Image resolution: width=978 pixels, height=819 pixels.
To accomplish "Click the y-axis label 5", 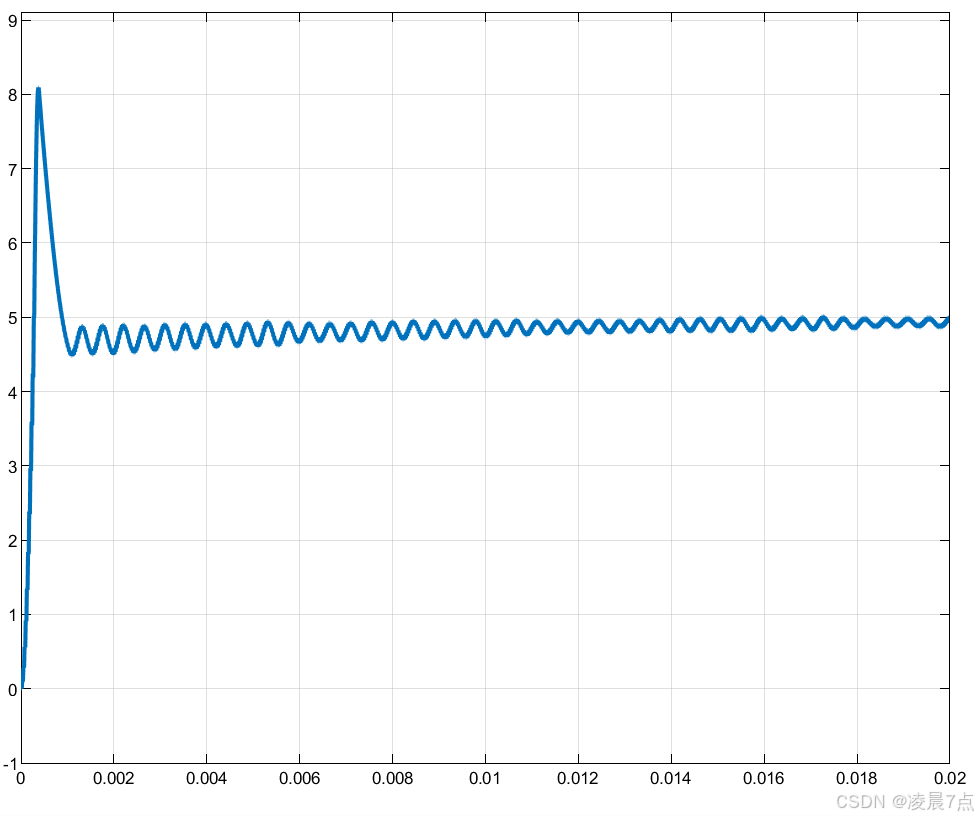I will pyautogui.click(x=12, y=319).
